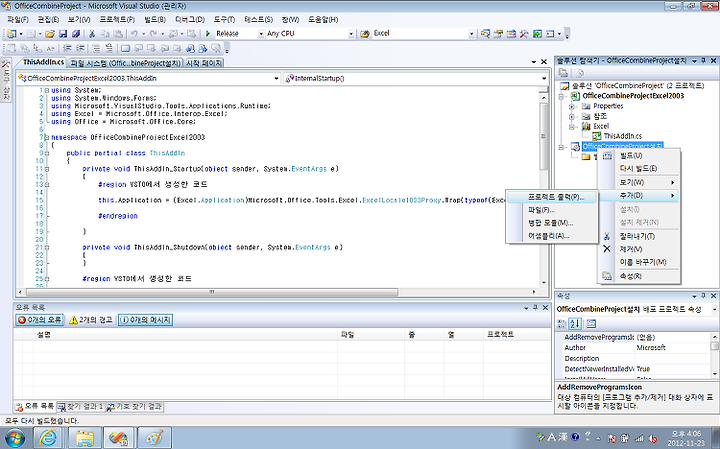Open the Release configuration dropdown
The image size is (720, 449).
[261, 34]
